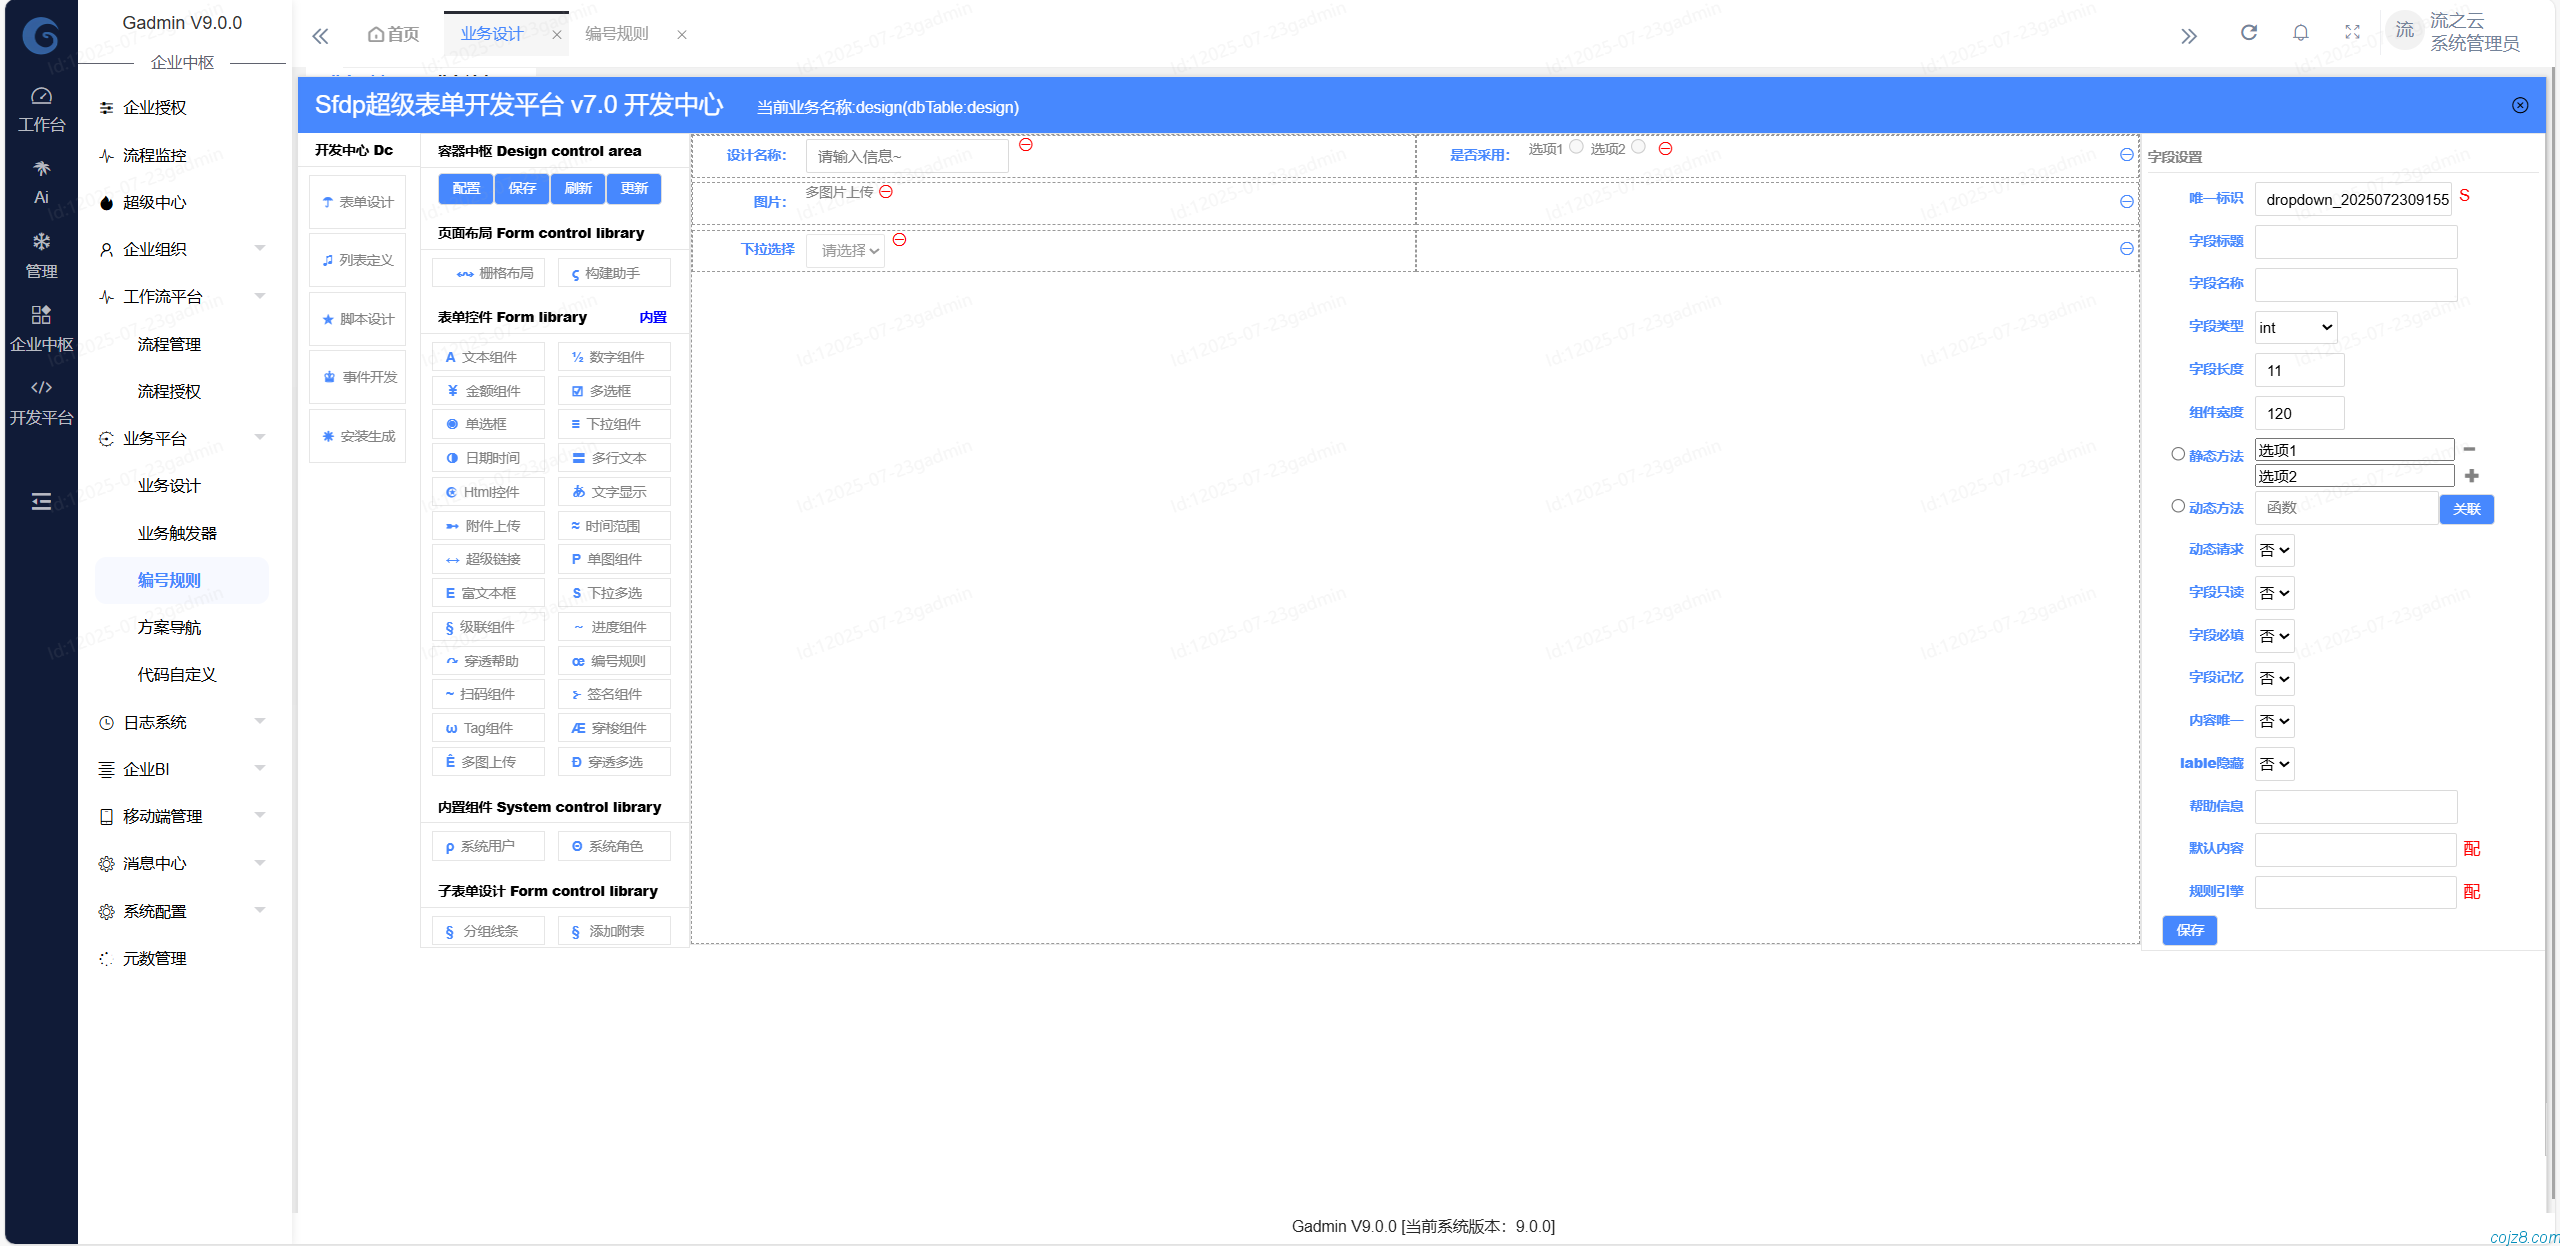Image resolution: width=2560 pixels, height=1246 pixels.
Task: Select the 动态方法 radio button
Action: tap(2177, 506)
